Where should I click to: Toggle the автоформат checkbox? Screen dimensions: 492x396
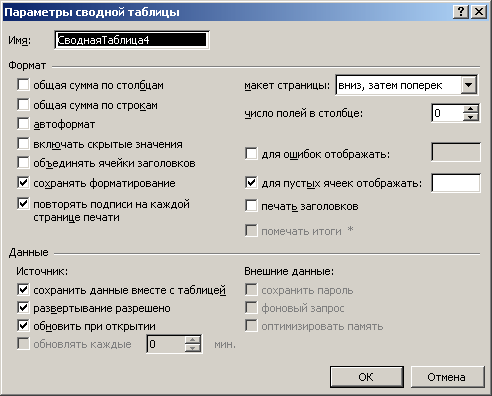[x=23, y=124]
